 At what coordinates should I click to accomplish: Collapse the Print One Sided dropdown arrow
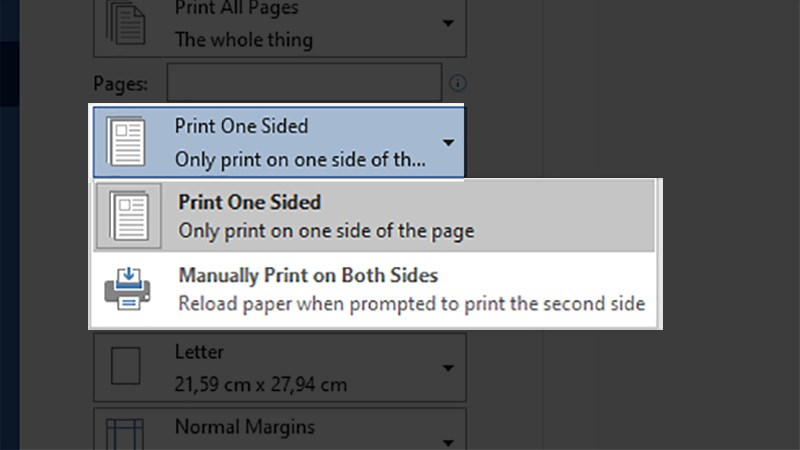pyautogui.click(x=448, y=143)
